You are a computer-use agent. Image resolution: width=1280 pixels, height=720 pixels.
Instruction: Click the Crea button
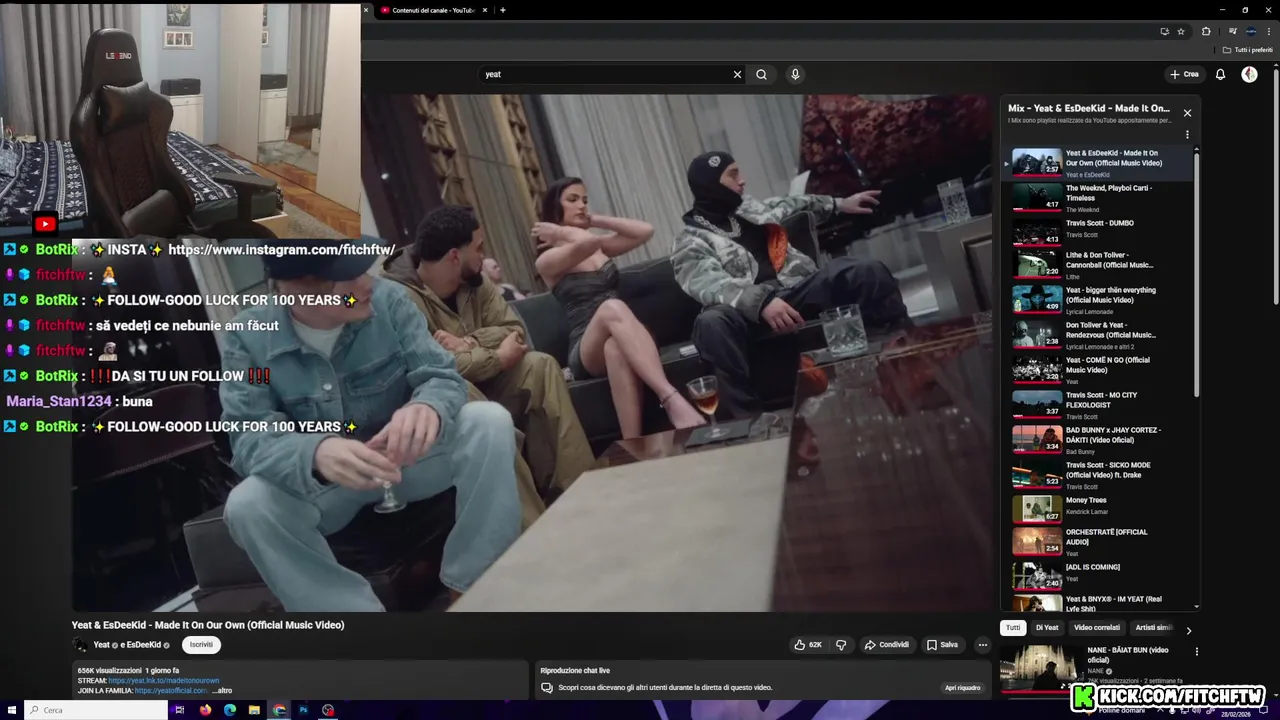(1184, 74)
